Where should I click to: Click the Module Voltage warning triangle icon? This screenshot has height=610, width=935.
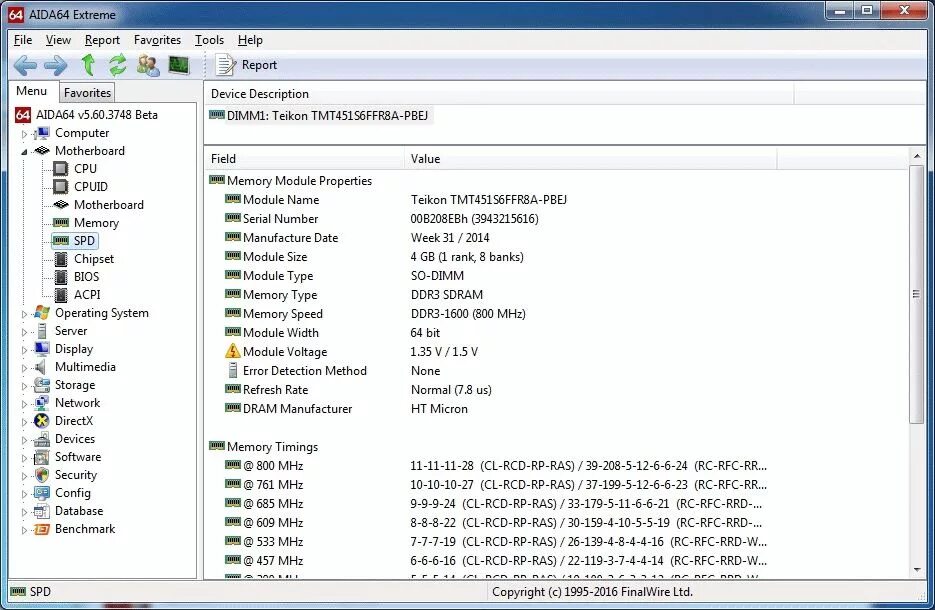point(233,351)
